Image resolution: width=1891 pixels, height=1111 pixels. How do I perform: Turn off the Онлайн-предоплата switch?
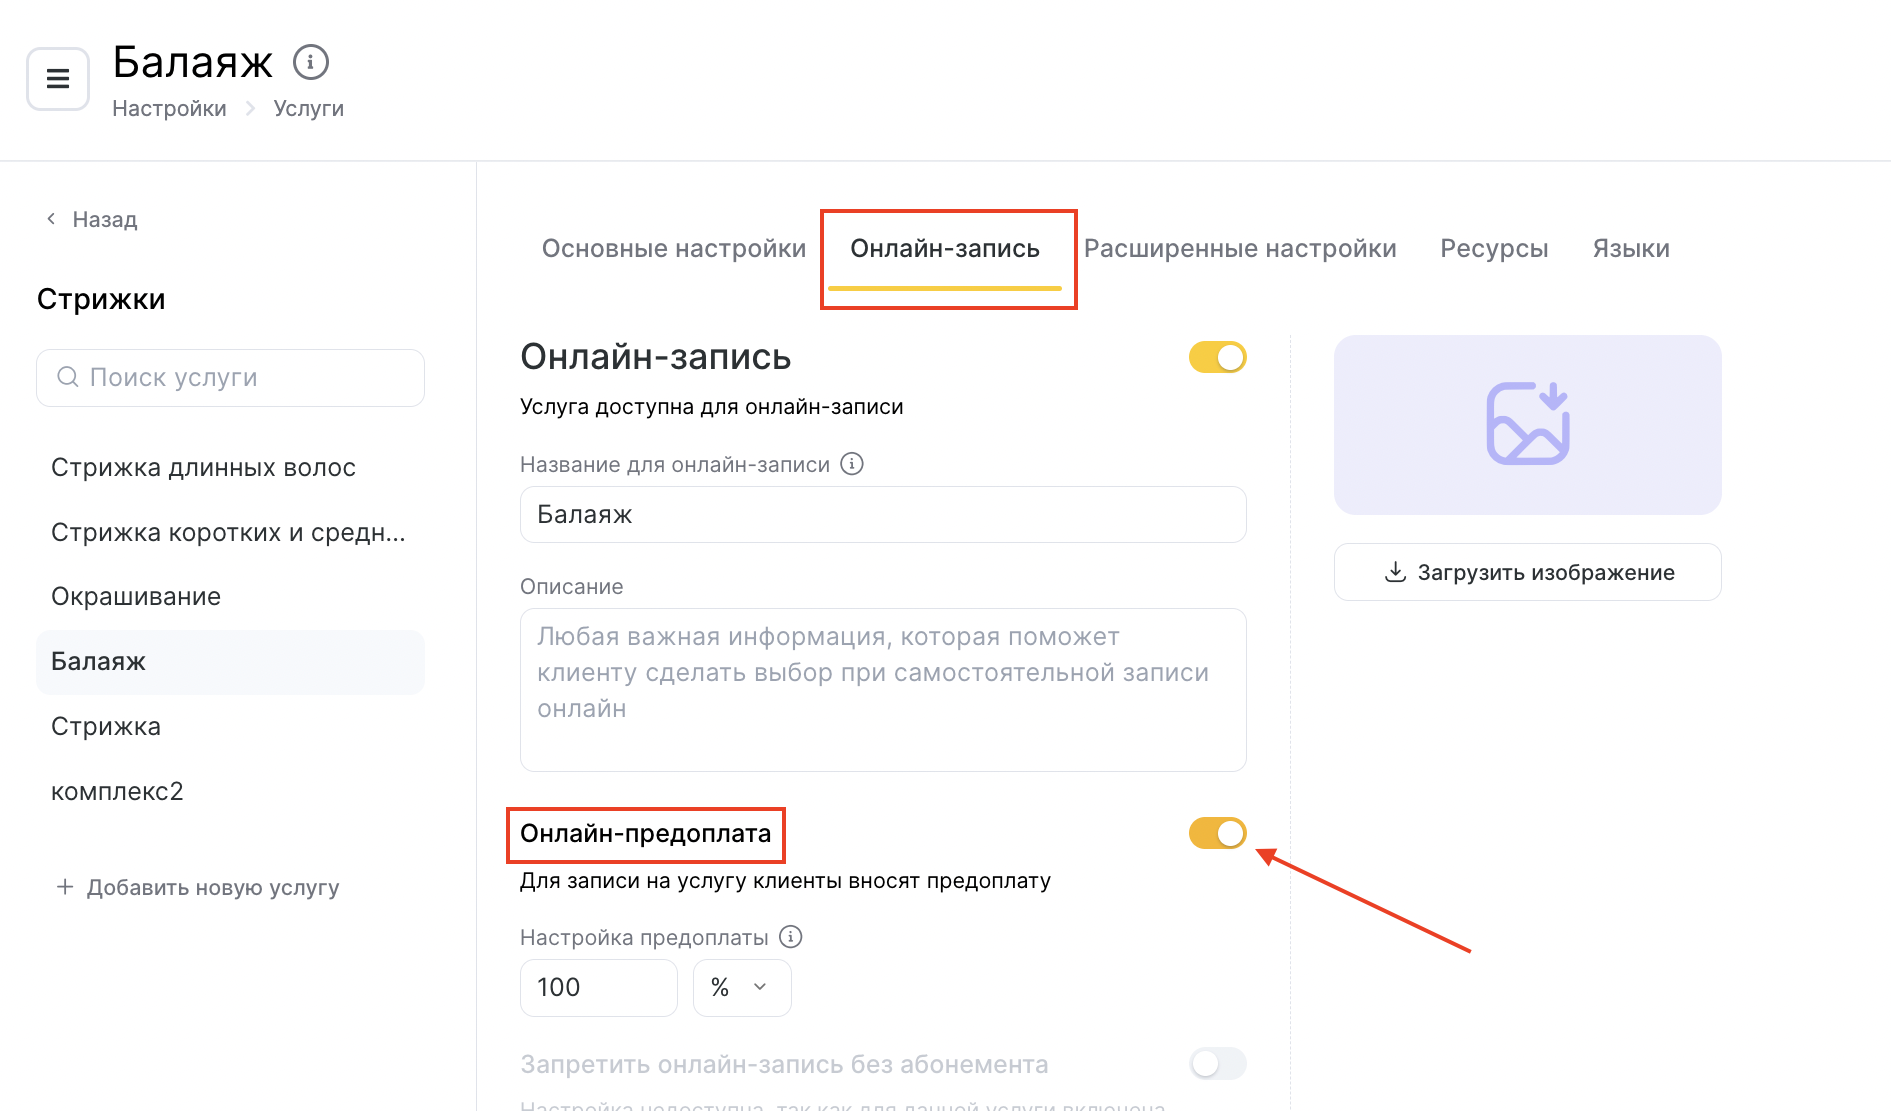[x=1217, y=833]
